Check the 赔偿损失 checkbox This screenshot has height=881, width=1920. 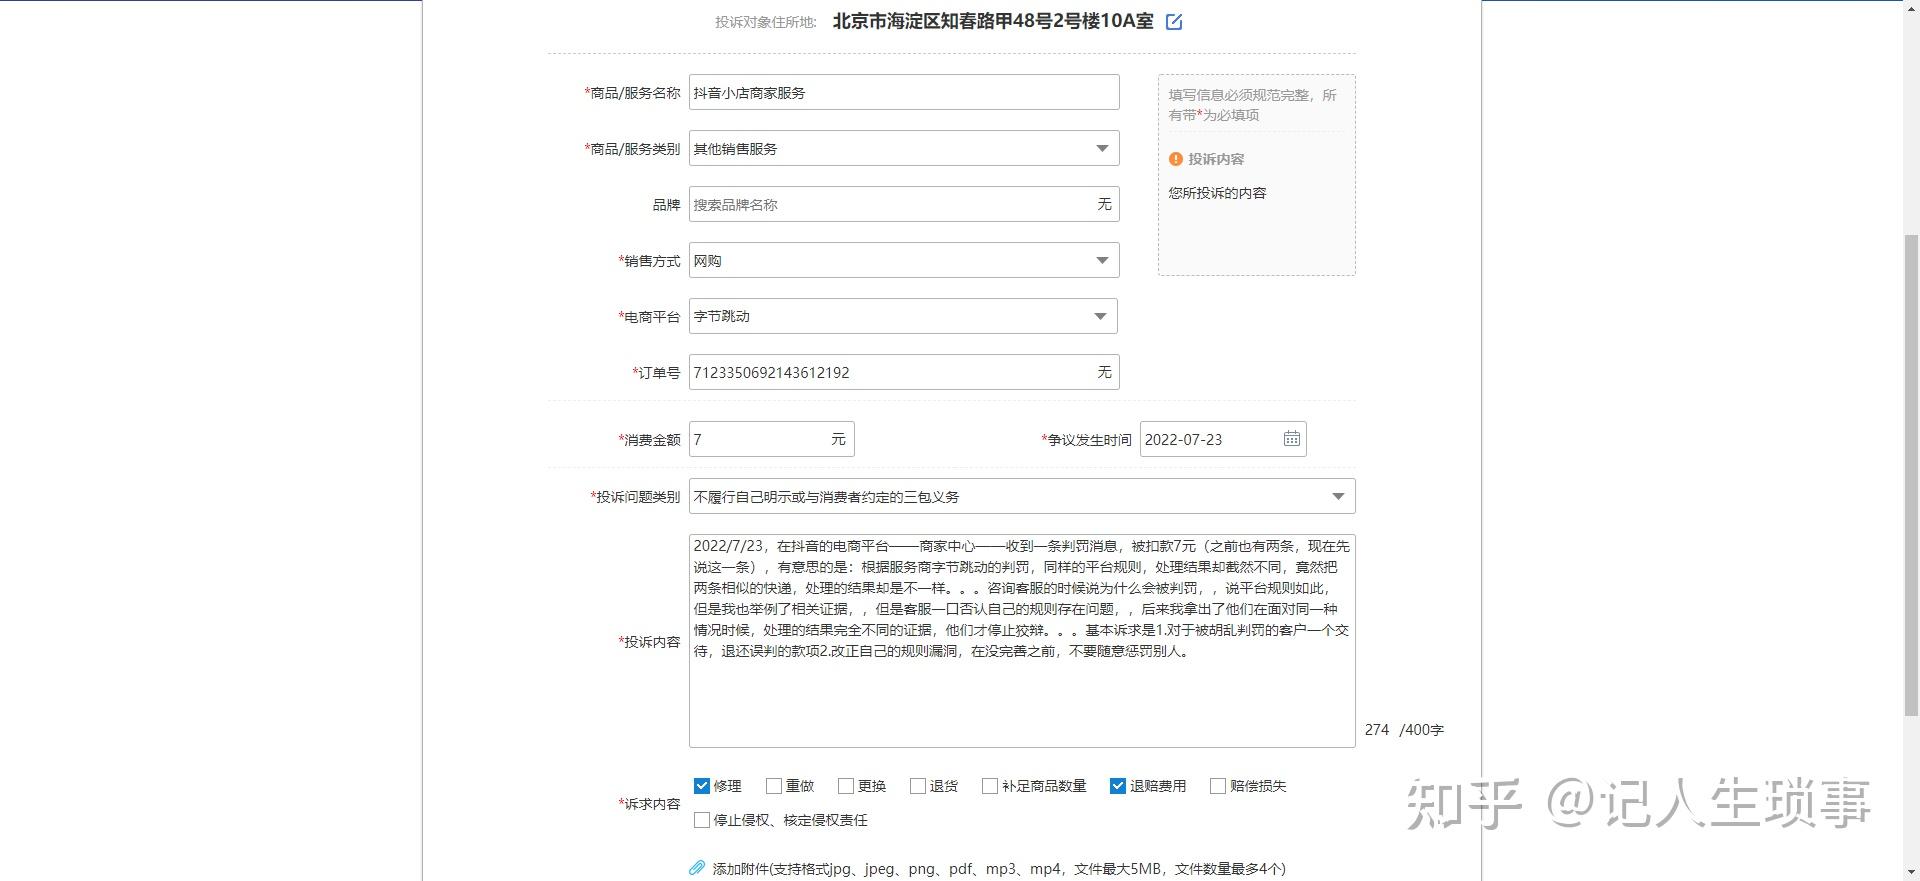(x=1218, y=786)
